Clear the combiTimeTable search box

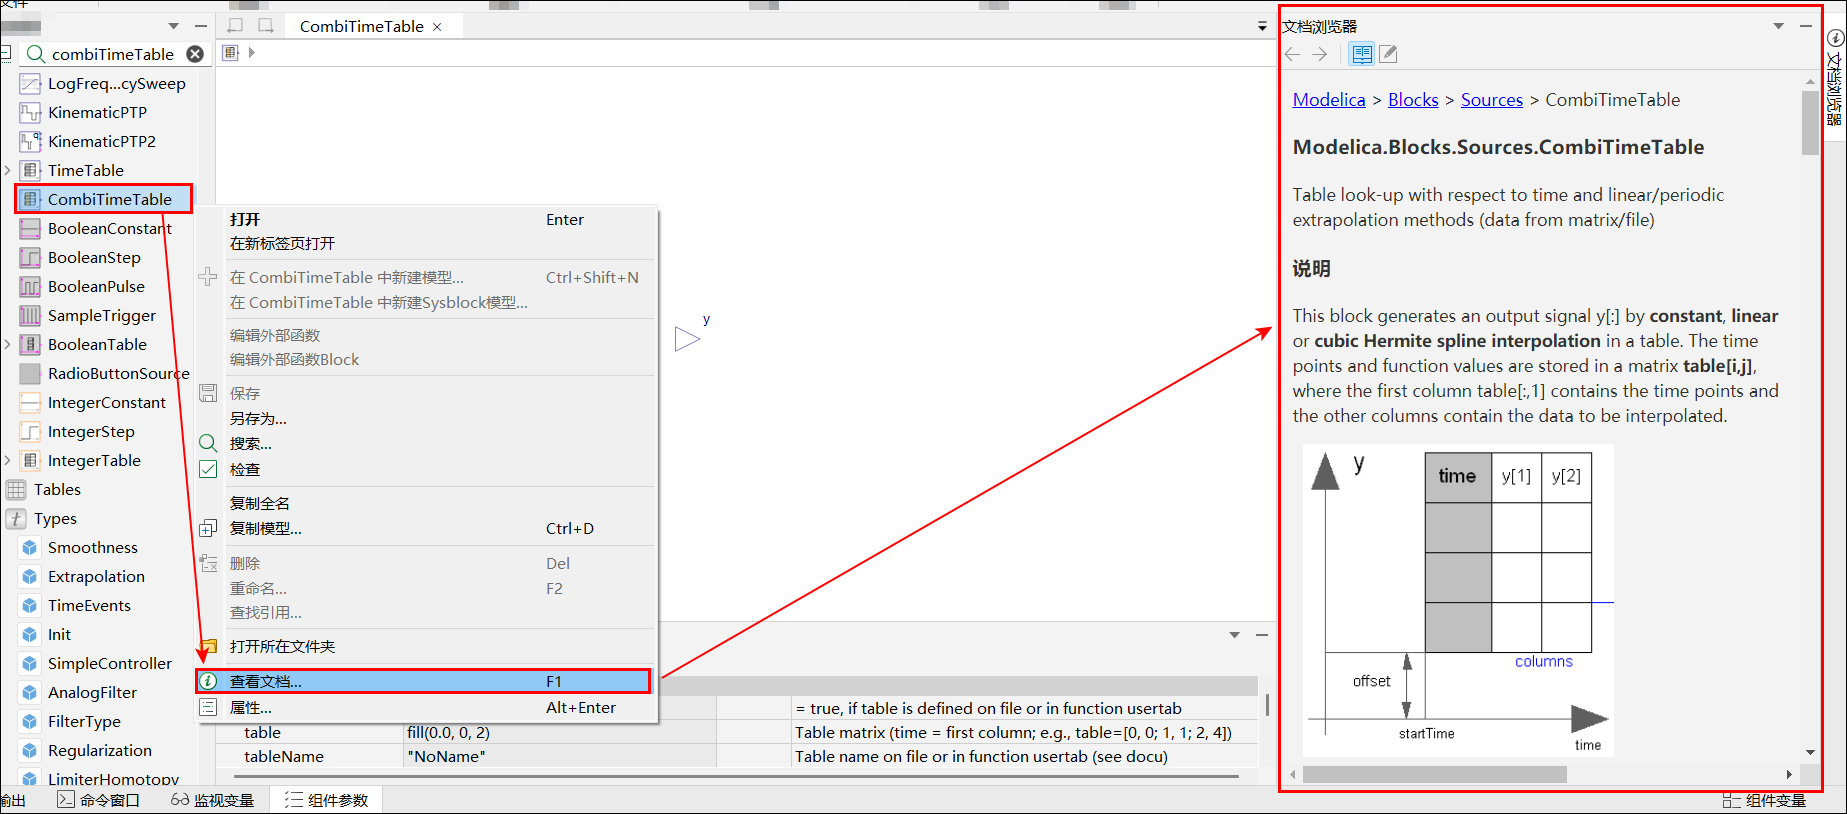(195, 54)
